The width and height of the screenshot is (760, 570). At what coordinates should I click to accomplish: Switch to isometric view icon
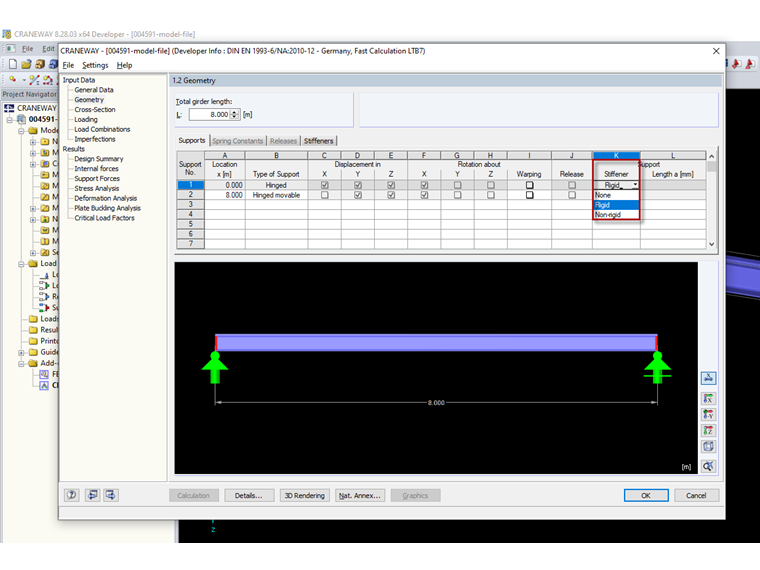(708, 446)
